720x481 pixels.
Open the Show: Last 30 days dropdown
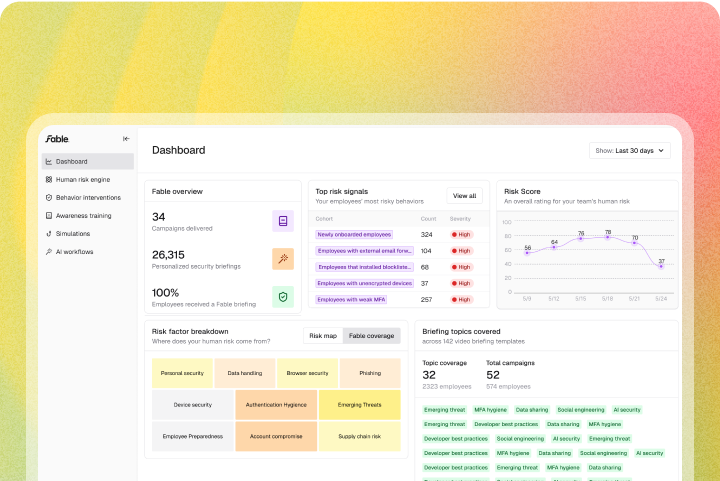630,151
